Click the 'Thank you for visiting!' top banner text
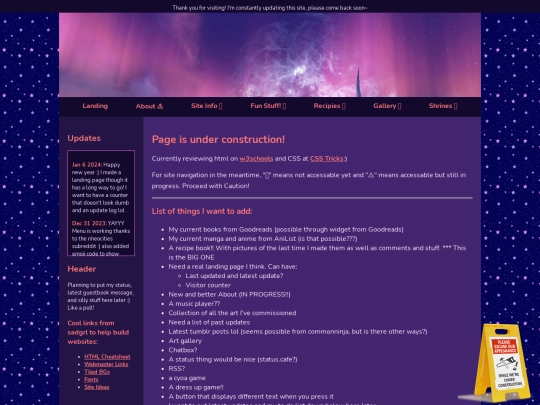The width and height of the screenshot is (540, 405). click(270, 8)
